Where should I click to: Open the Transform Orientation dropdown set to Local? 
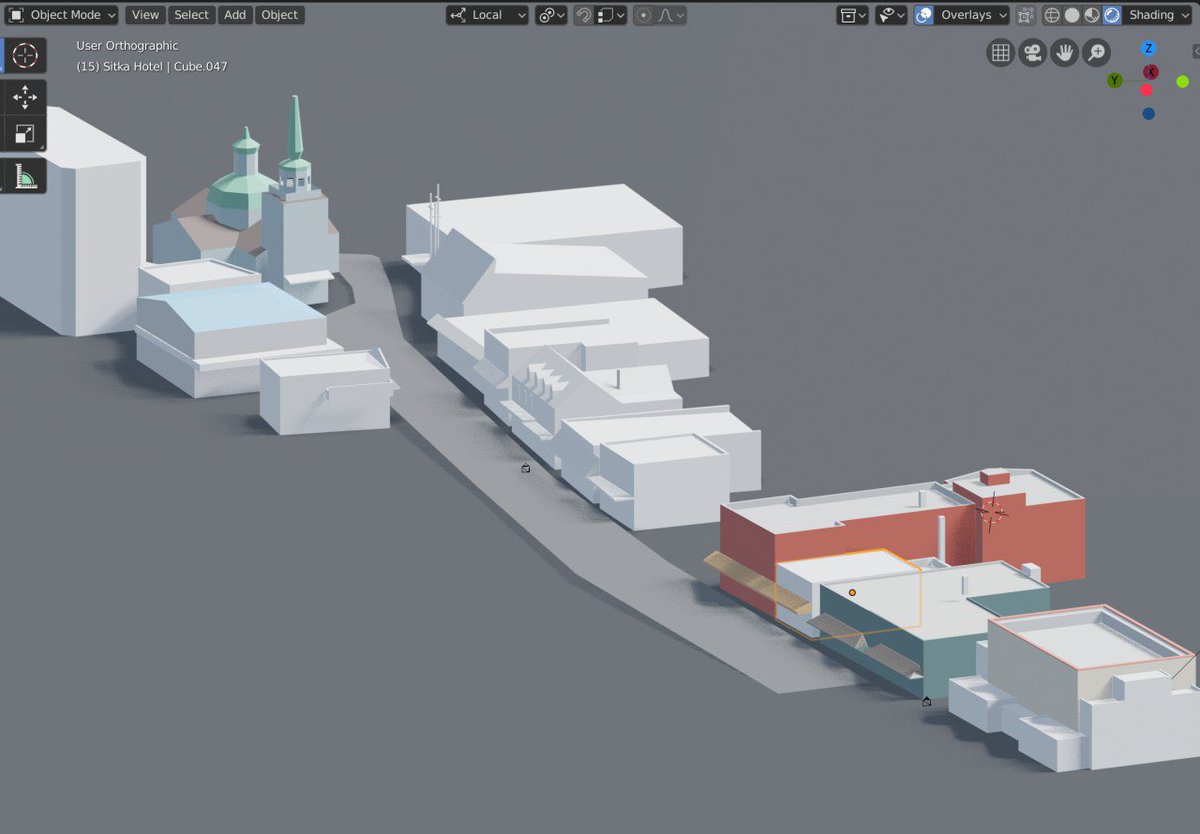pos(487,14)
